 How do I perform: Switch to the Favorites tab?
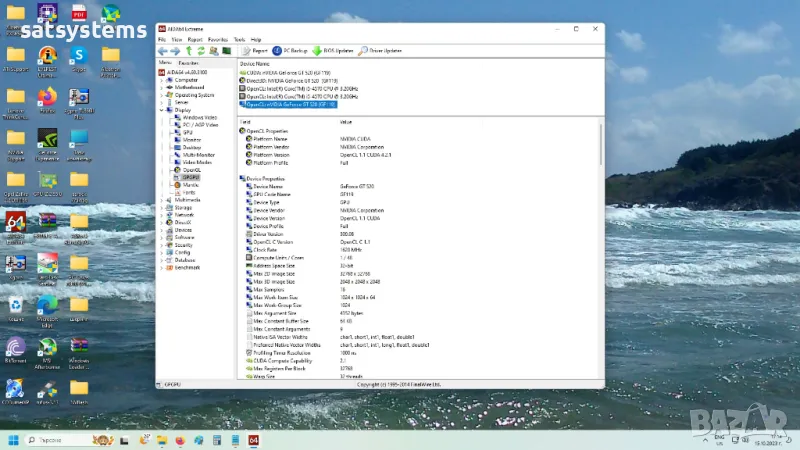tap(188, 63)
